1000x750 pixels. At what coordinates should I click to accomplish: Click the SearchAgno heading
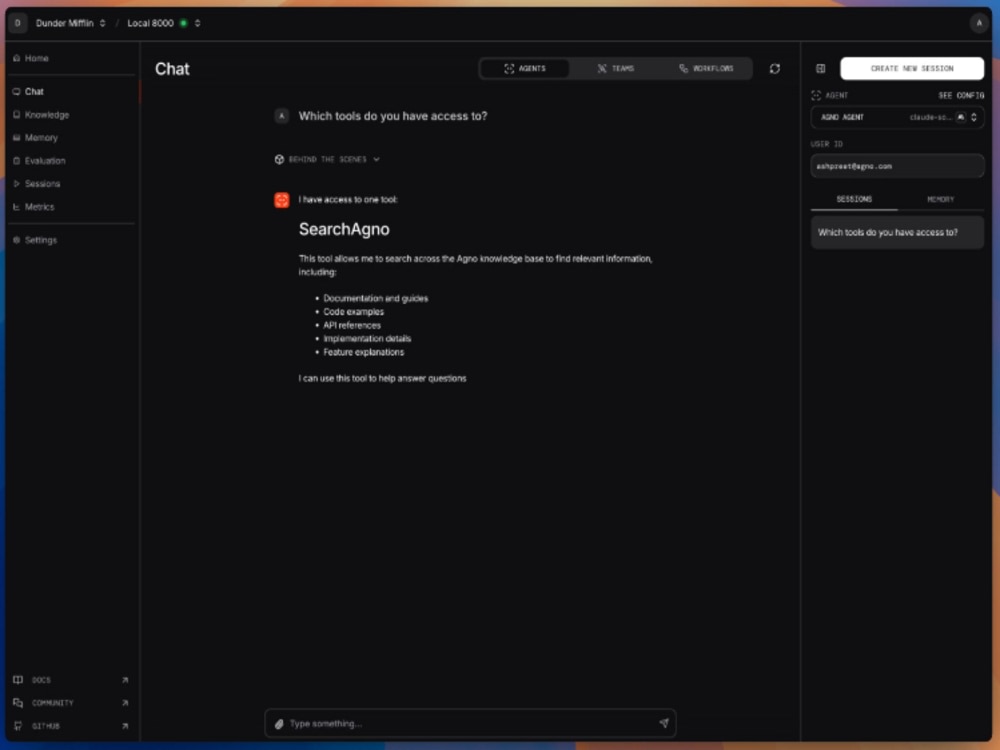coord(344,229)
